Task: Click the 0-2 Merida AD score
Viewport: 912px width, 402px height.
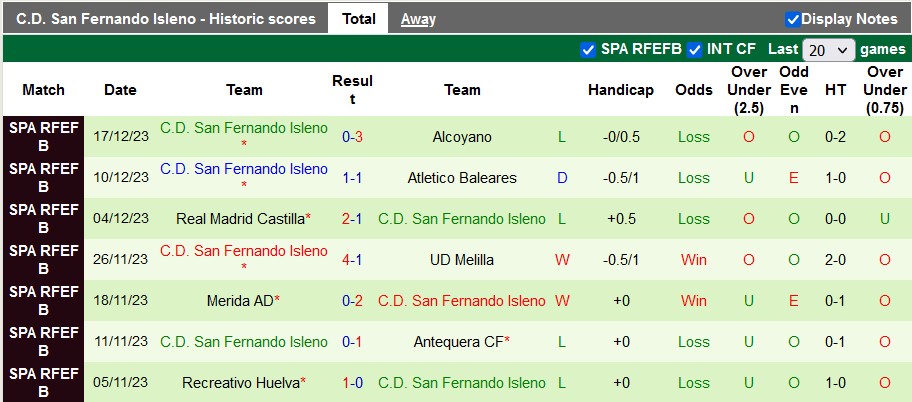Action: [352, 301]
